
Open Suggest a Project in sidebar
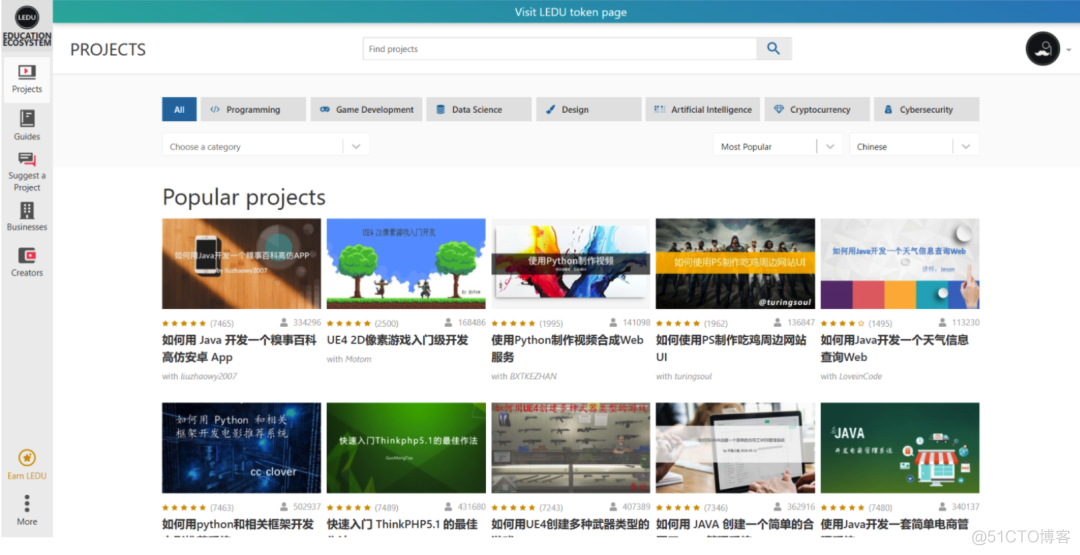27,172
